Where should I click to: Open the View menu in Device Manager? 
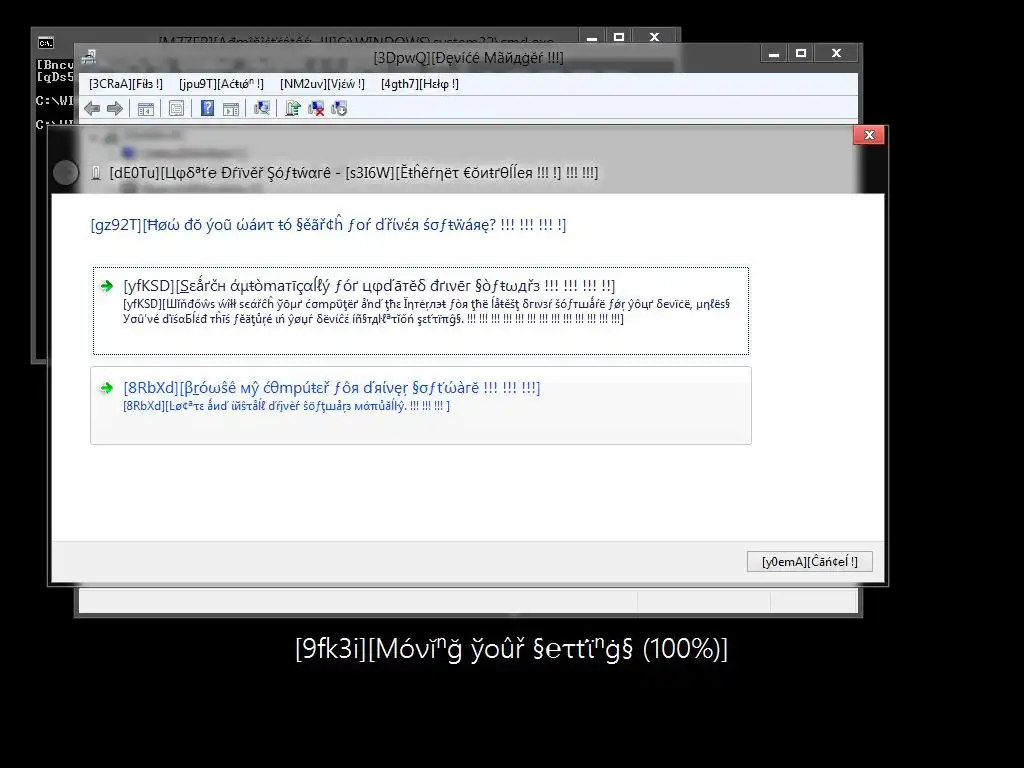click(x=323, y=84)
